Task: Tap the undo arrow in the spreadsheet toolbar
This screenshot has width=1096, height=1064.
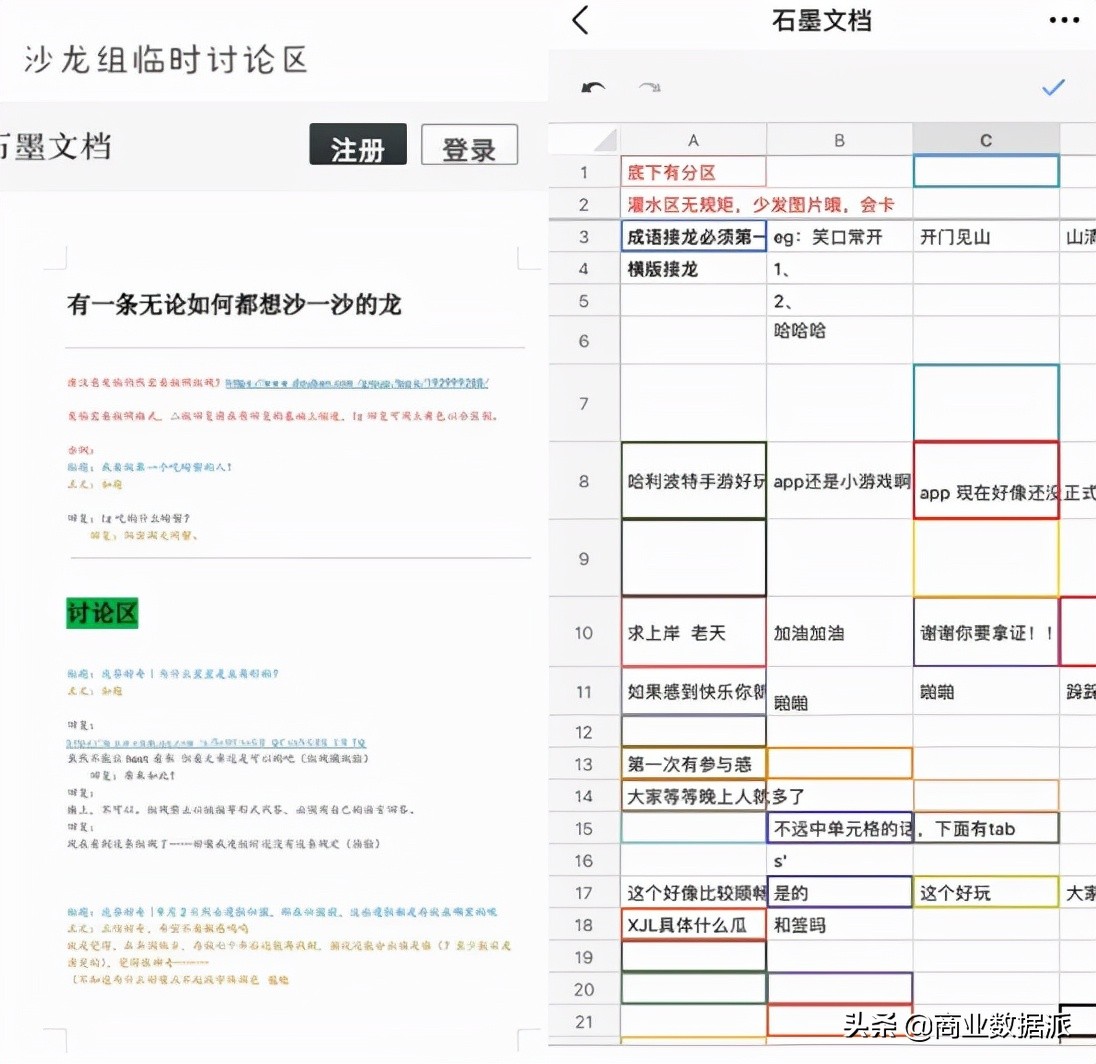Action: 594,87
